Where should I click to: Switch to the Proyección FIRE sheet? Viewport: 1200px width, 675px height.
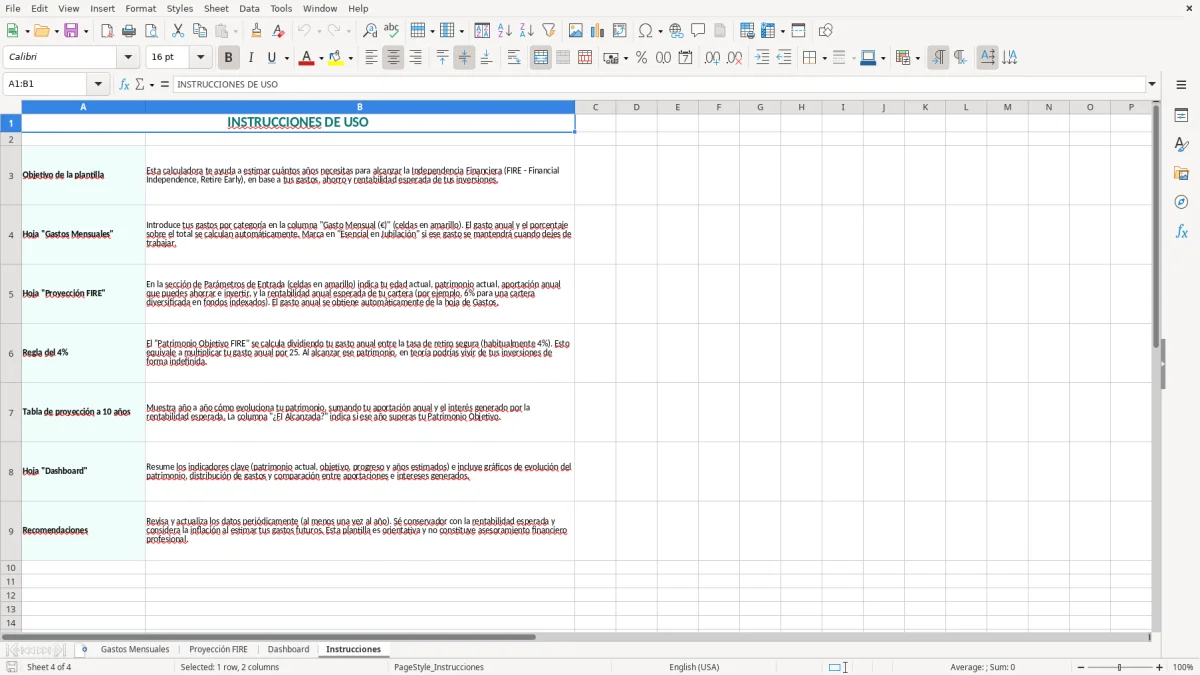click(218, 649)
